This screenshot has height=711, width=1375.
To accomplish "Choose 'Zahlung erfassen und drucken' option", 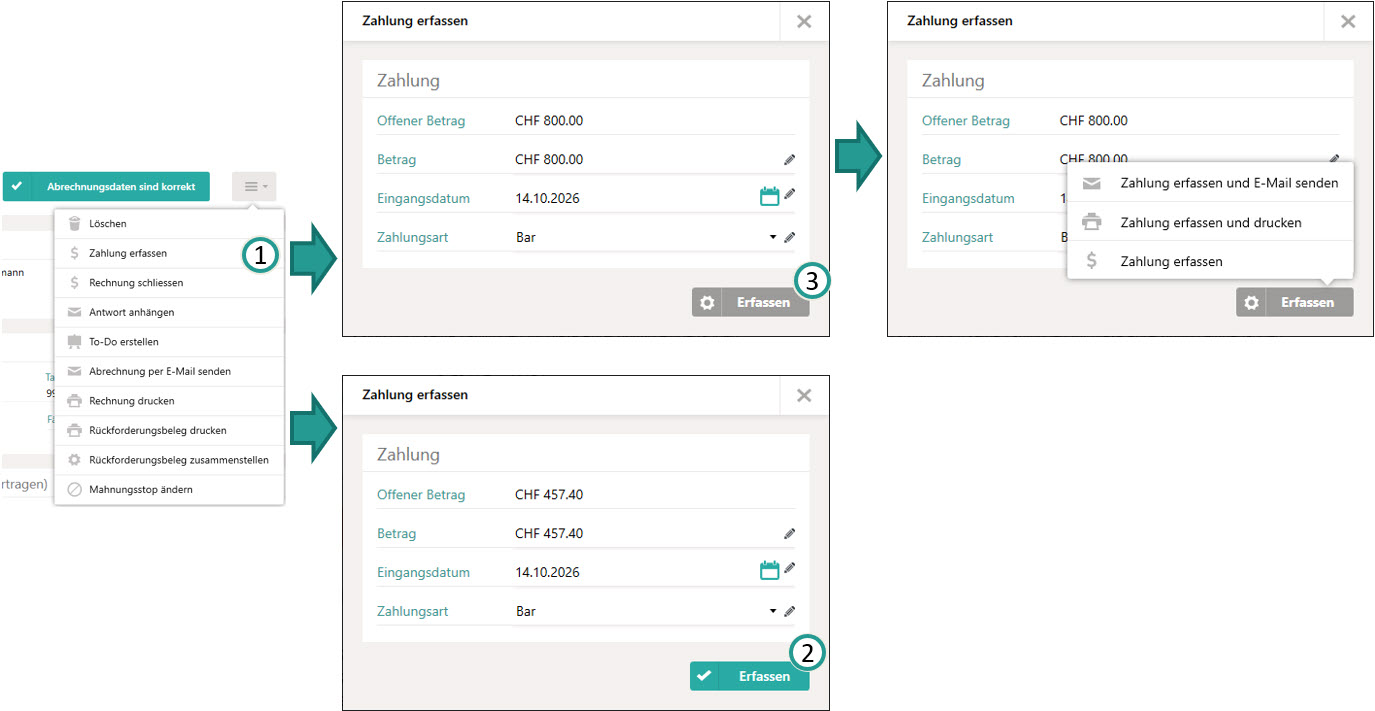I will [1210, 222].
